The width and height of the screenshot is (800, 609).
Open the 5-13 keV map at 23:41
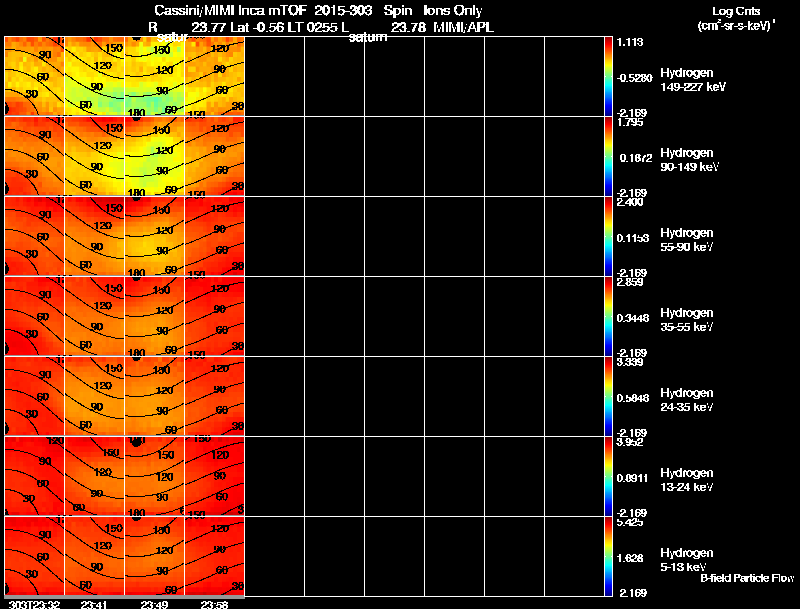coord(94,556)
